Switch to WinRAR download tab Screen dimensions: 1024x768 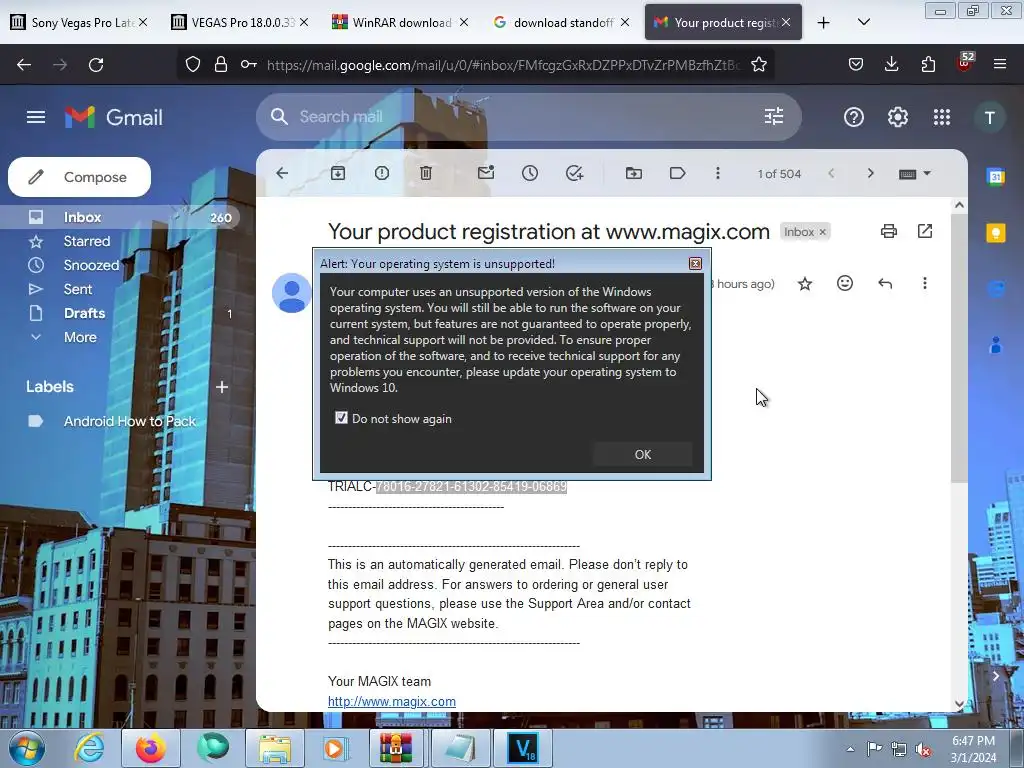click(401, 22)
